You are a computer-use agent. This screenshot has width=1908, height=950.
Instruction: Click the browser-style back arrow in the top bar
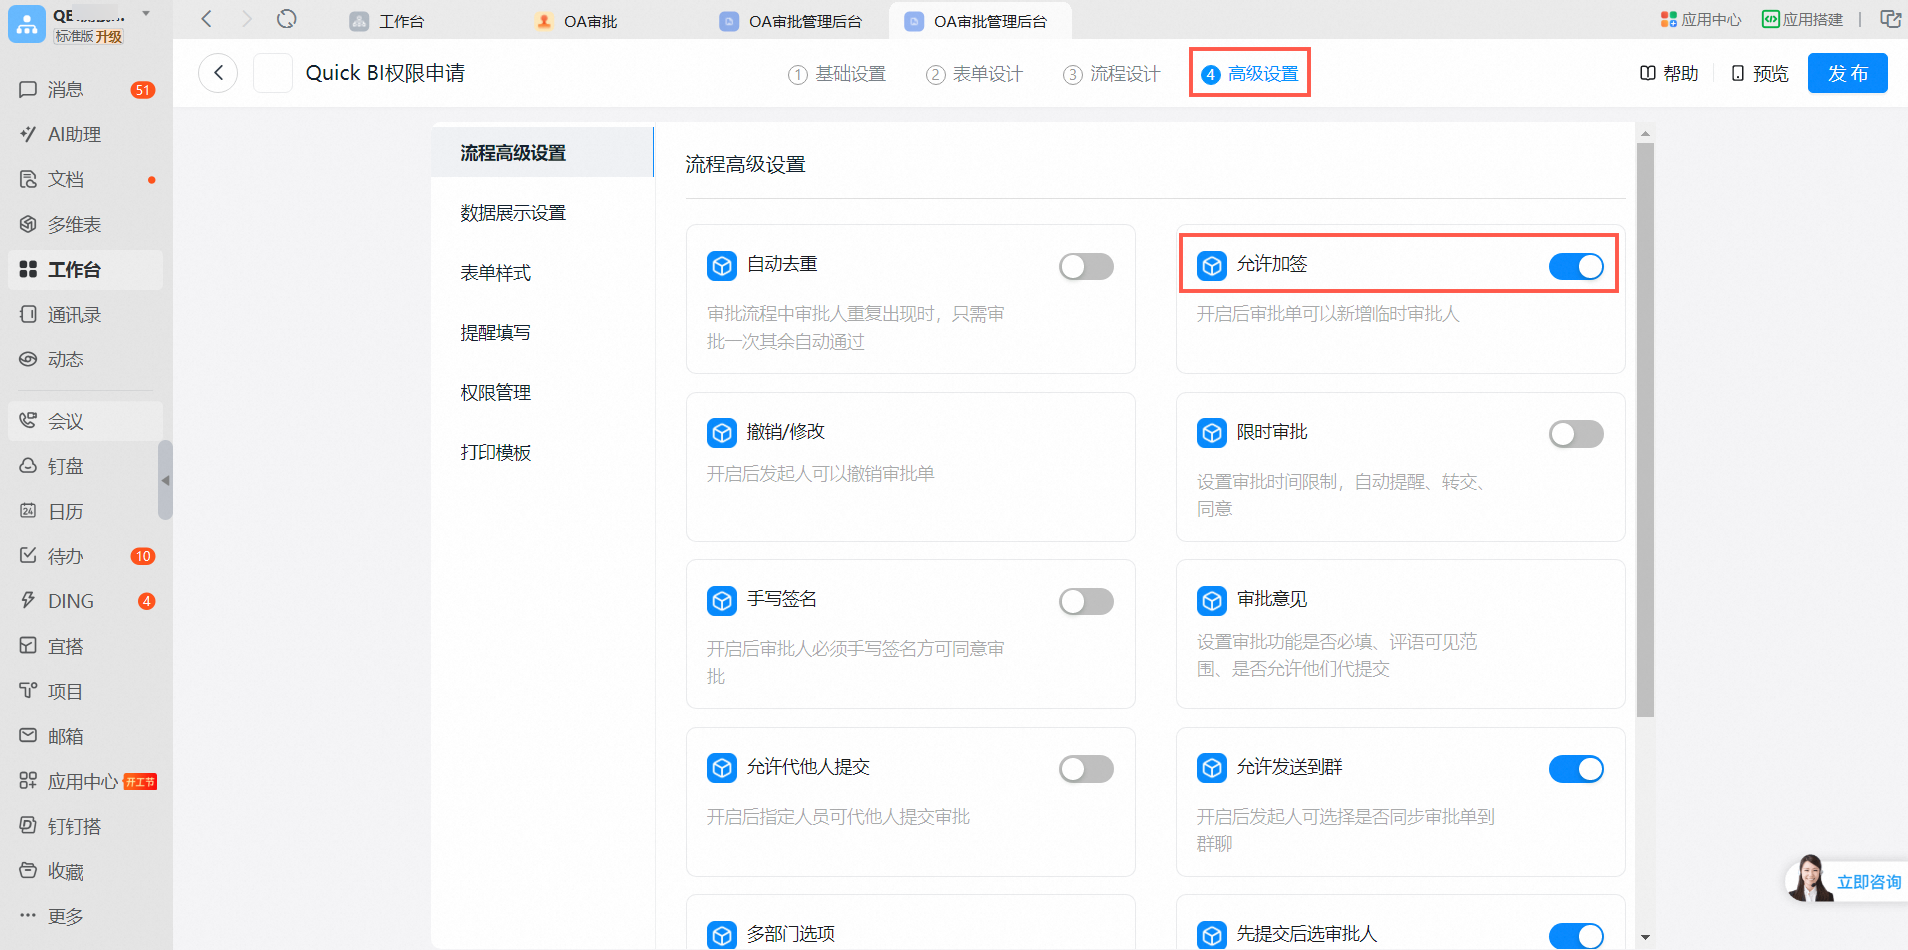click(x=207, y=19)
